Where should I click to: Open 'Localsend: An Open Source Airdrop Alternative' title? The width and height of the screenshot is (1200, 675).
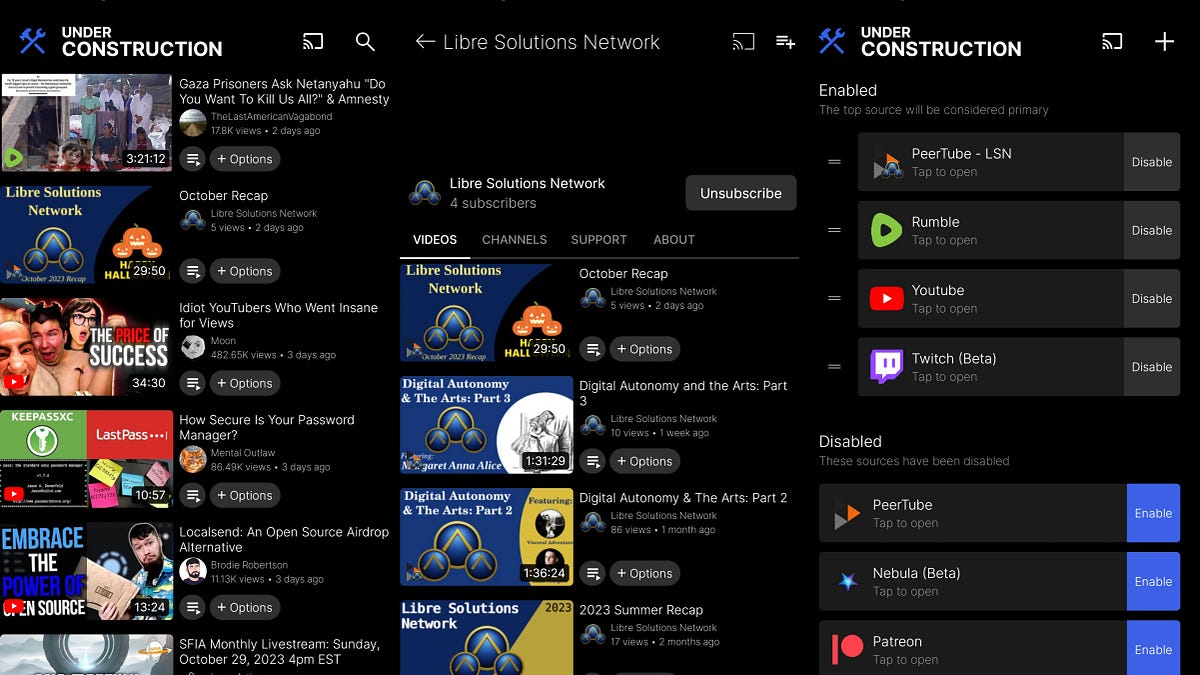(284, 540)
